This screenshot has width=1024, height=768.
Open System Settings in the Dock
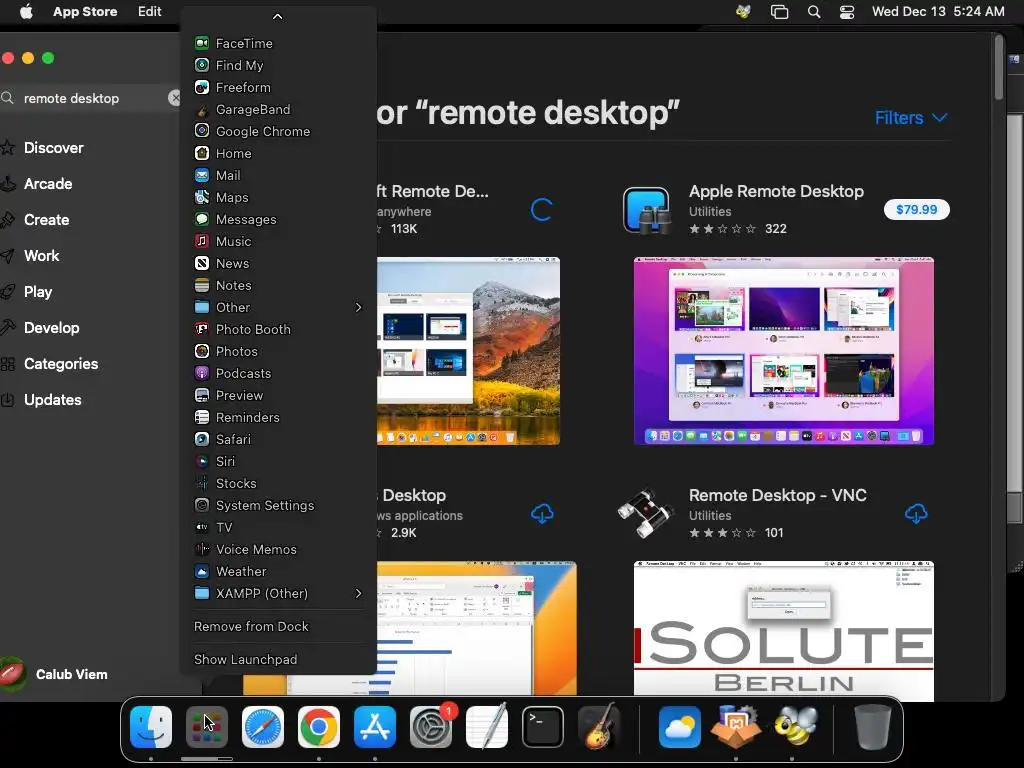tap(431, 727)
